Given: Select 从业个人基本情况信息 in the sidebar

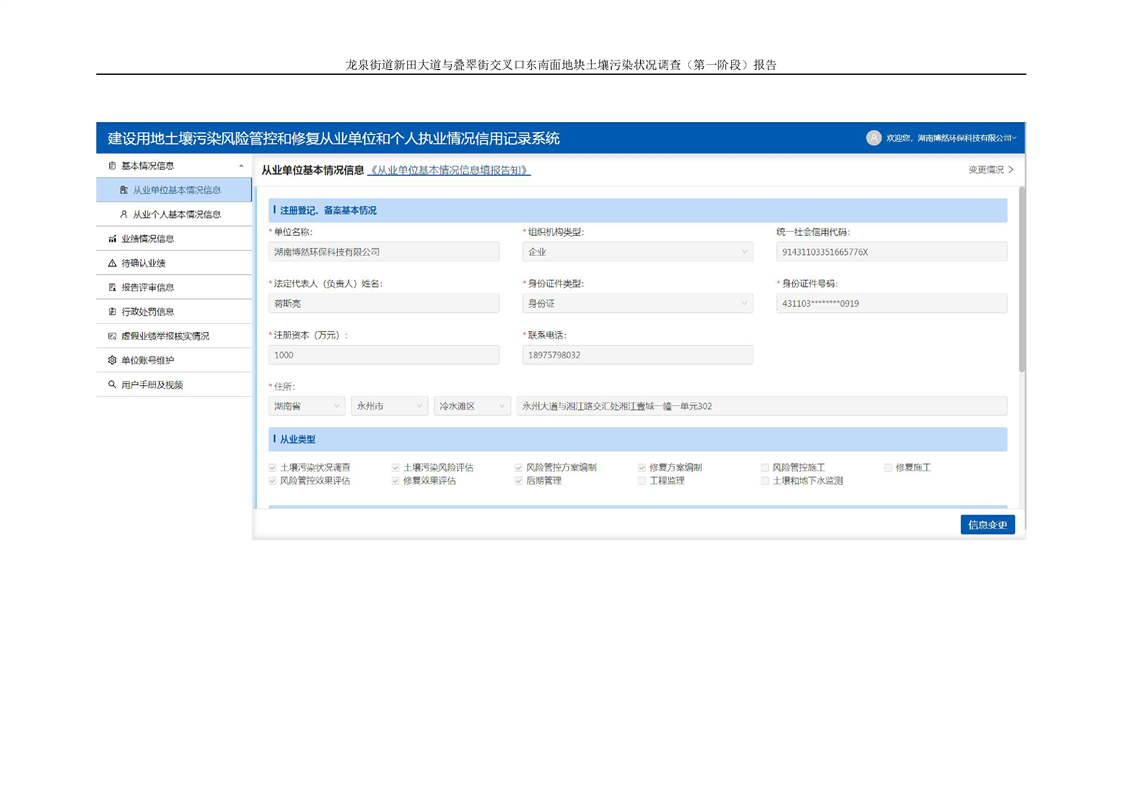Looking at the screenshot, I should tap(176, 215).
